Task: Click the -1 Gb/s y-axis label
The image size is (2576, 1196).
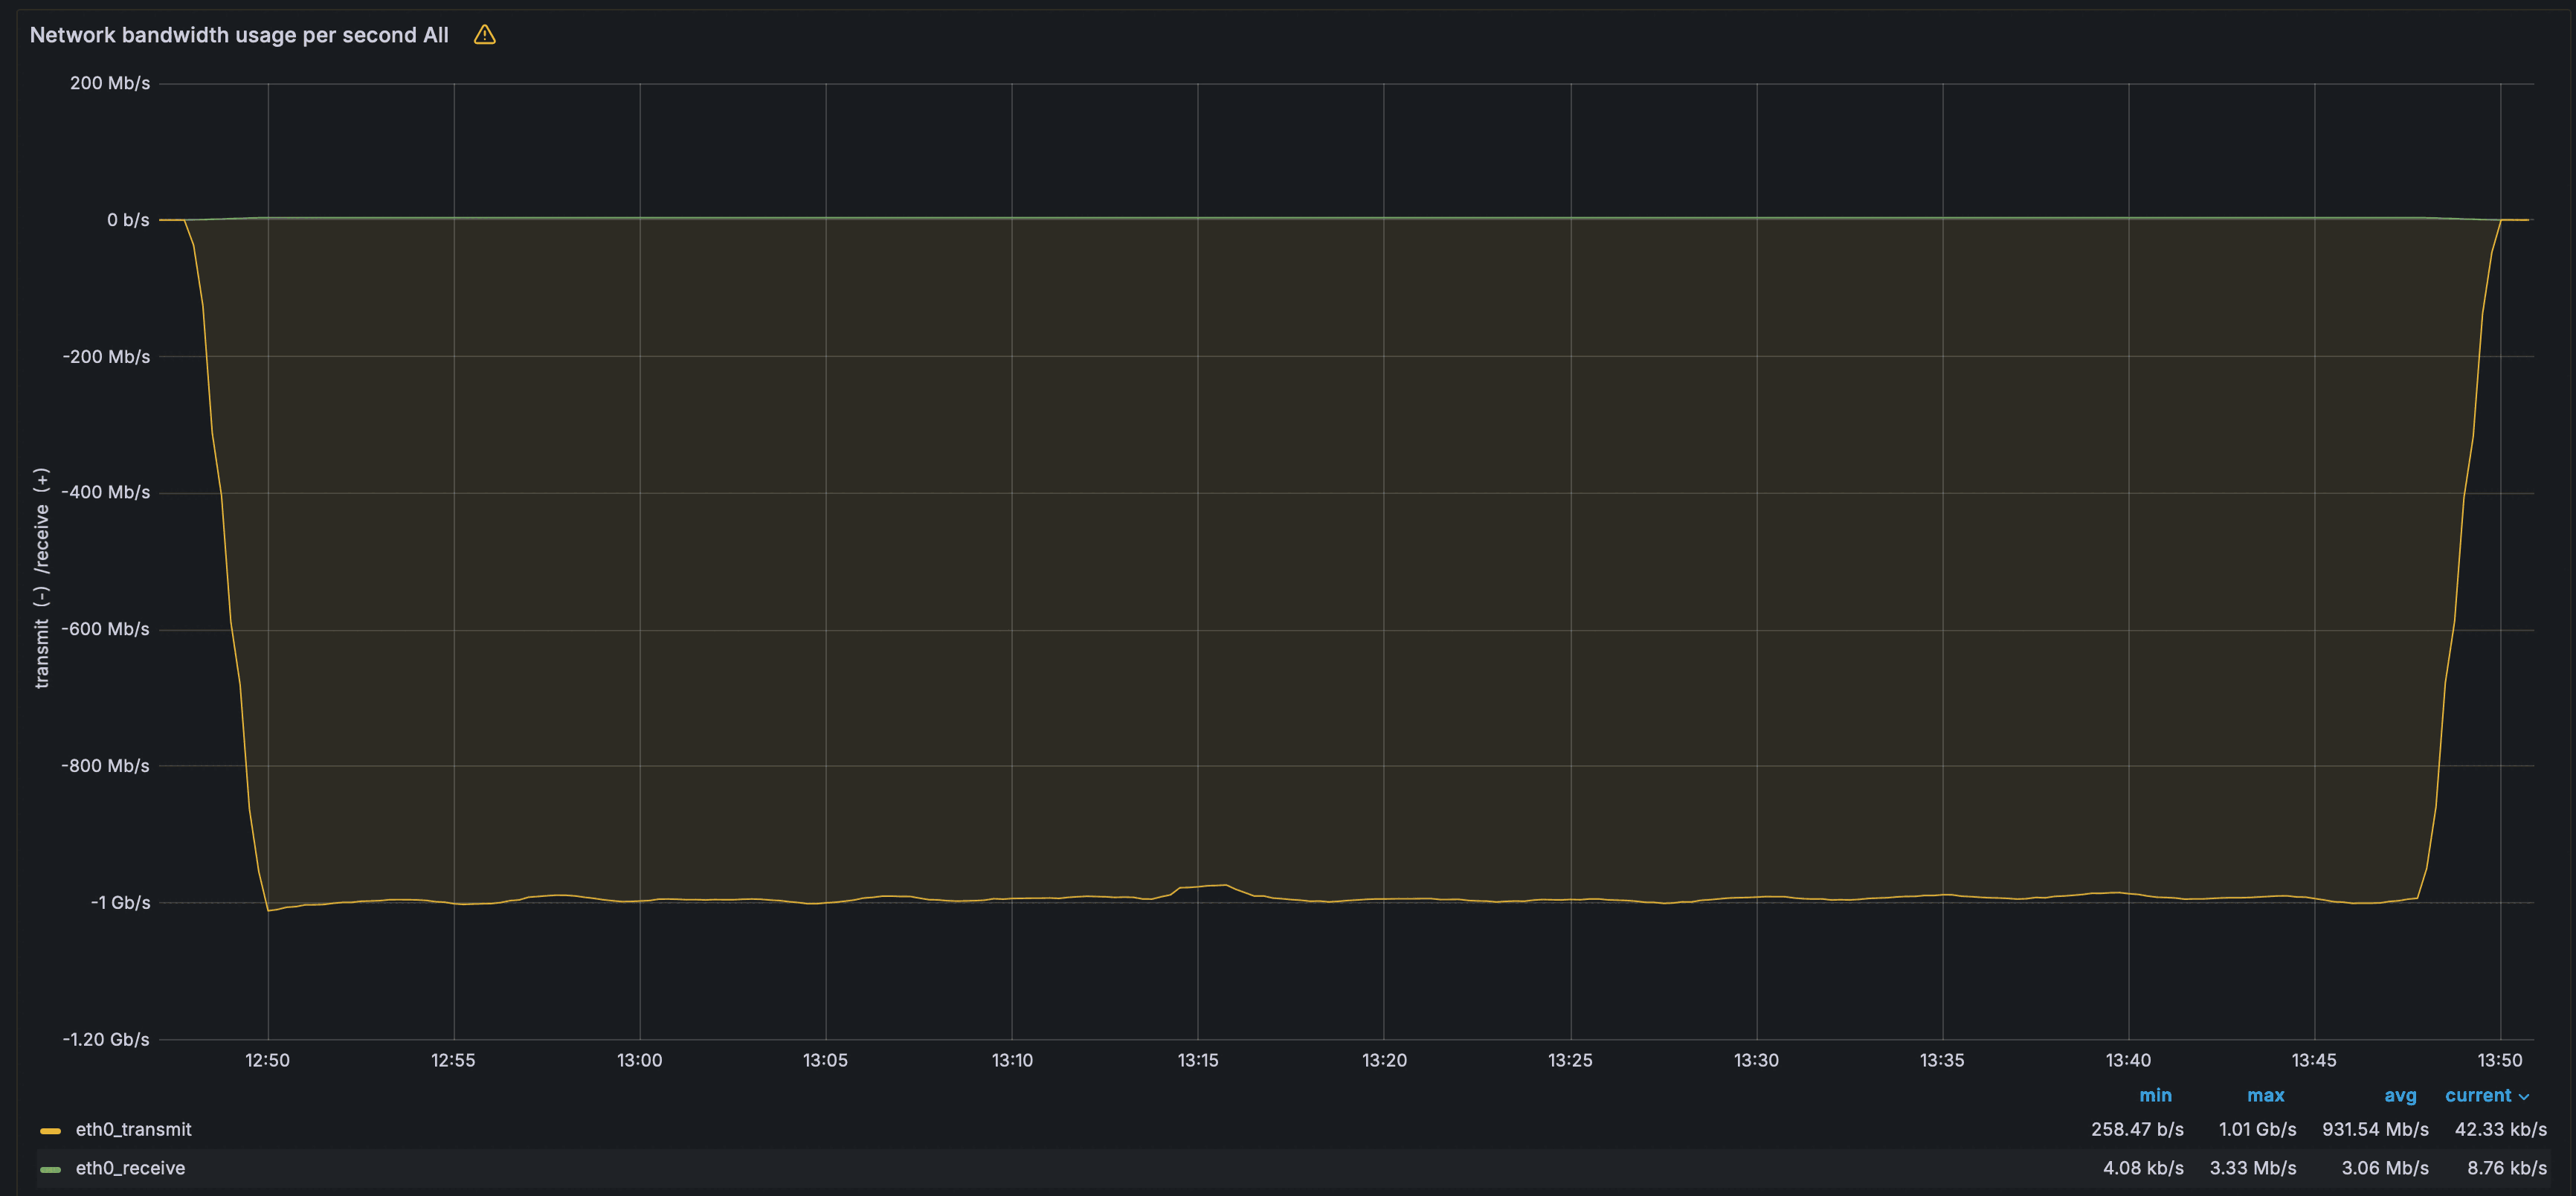Action: [120, 902]
